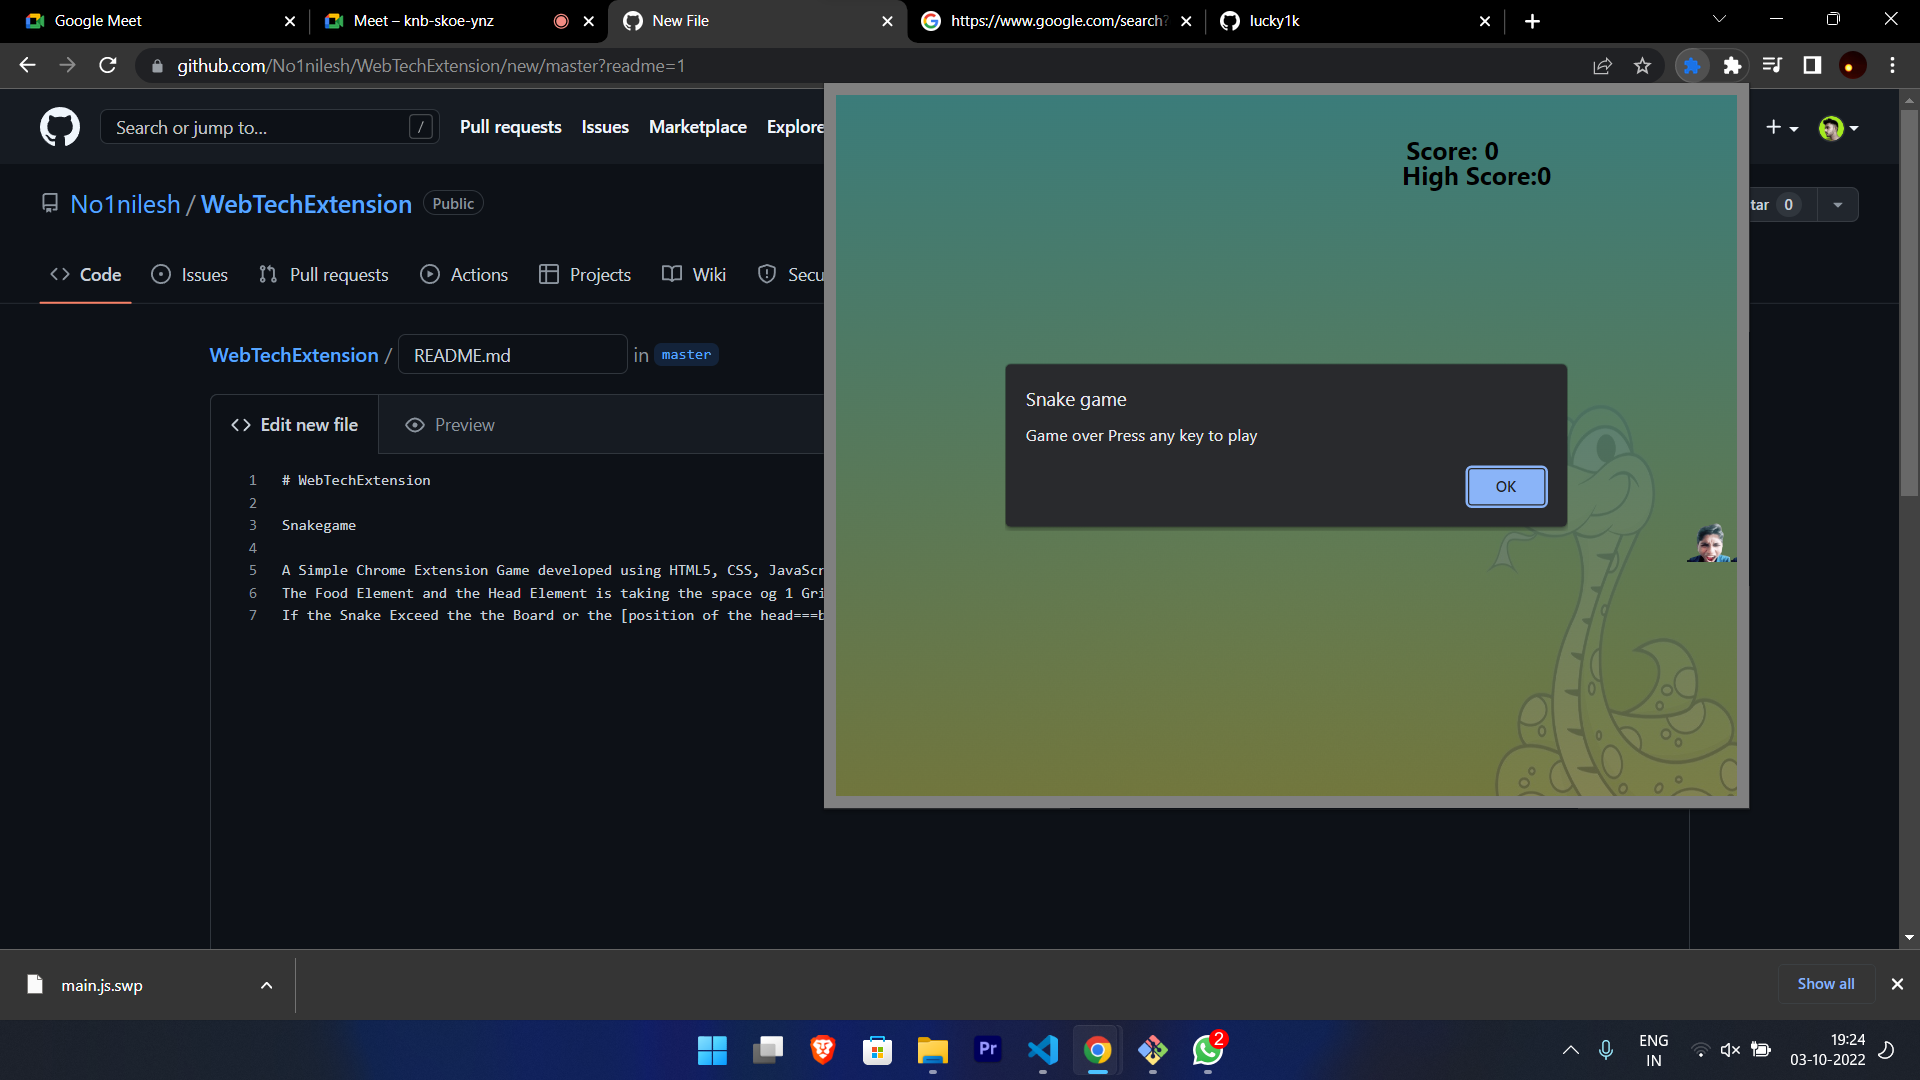Click the GitHub home logo

pyautogui.click(x=60, y=127)
